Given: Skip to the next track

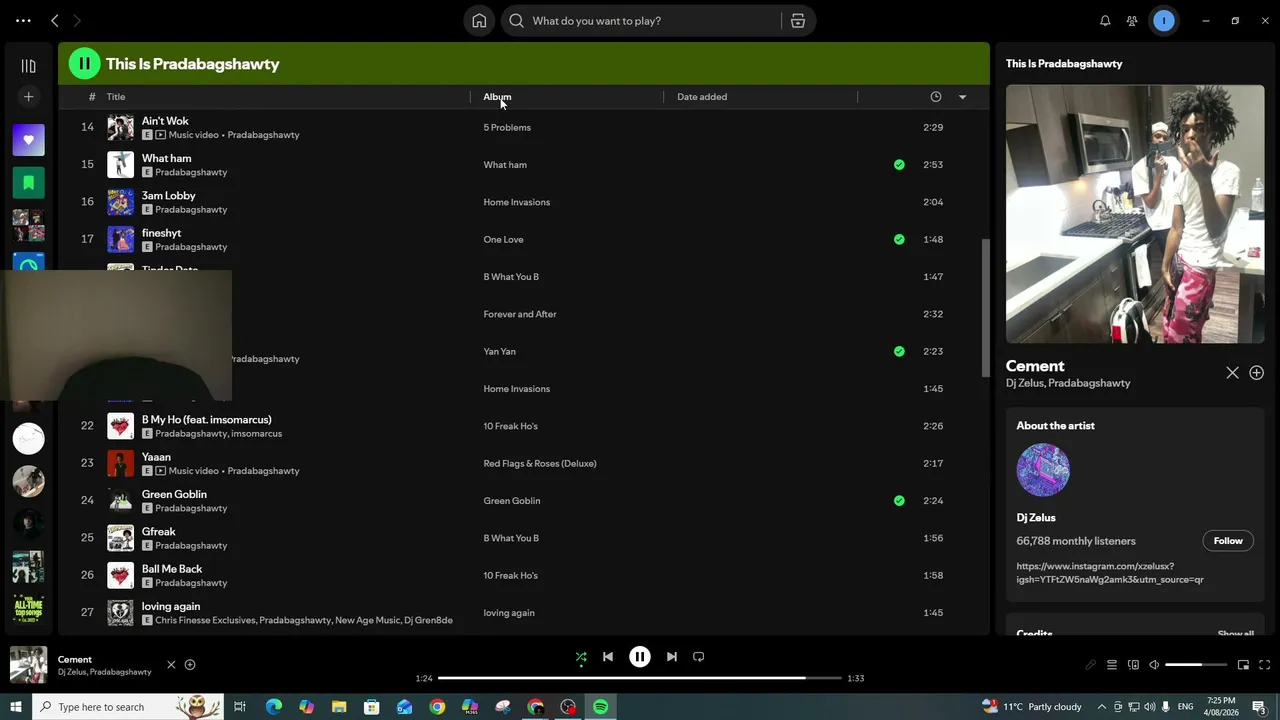Looking at the screenshot, I should click(672, 657).
